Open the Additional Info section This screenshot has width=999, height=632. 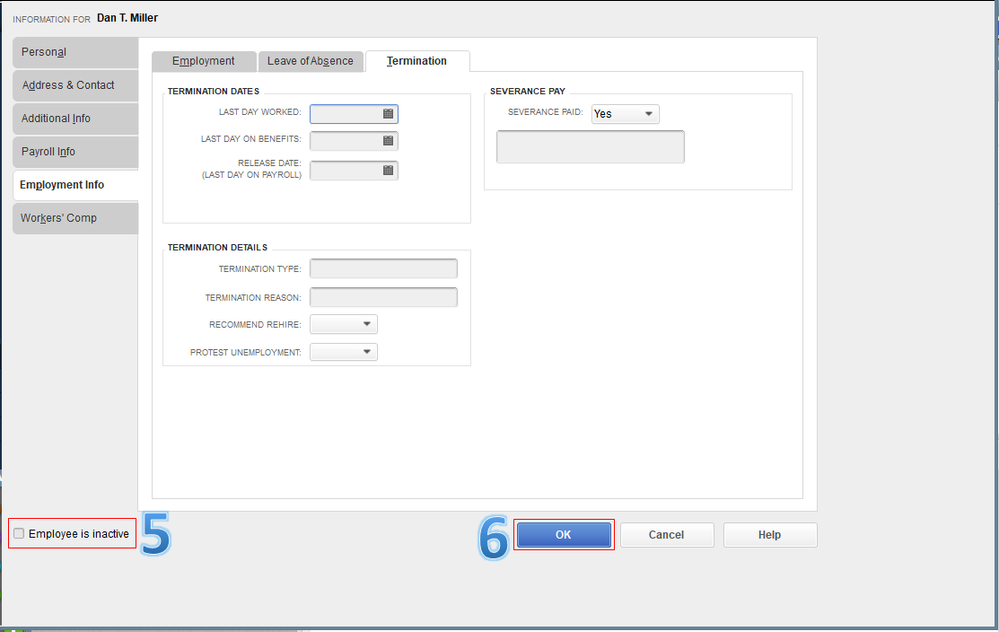[x=75, y=118]
